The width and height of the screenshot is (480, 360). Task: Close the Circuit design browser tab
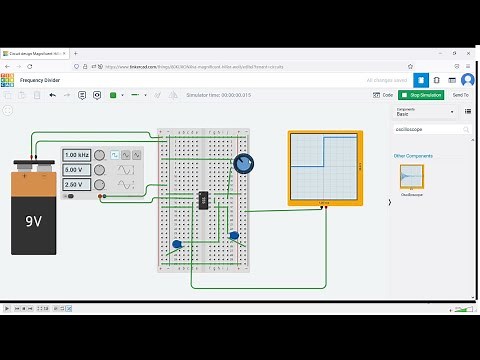coord(64,53)
